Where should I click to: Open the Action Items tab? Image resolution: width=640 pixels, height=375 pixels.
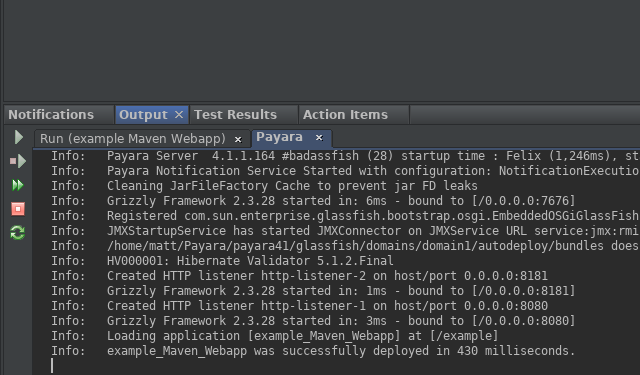click(345, 115)
